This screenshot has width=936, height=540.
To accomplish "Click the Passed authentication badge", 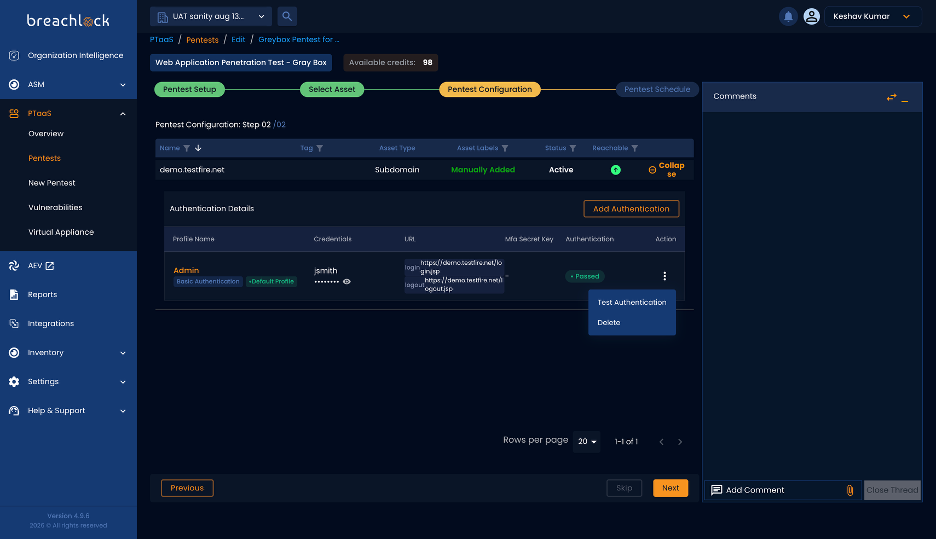I will 585,277.
